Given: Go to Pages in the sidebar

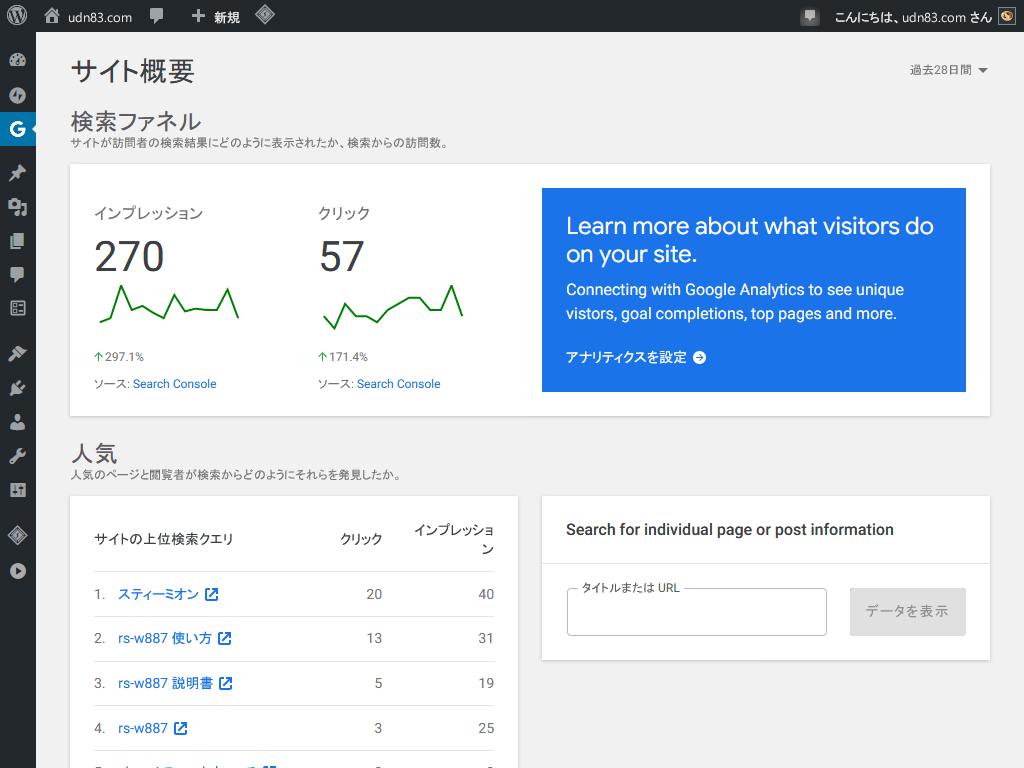Looking at the screenshot, I should (17, 241).
